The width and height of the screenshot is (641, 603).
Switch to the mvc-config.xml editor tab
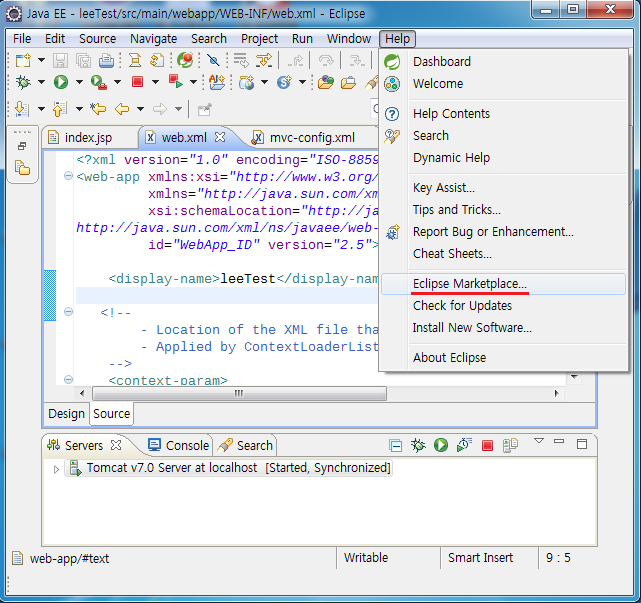pyautogui.click(x=312, y=137)
